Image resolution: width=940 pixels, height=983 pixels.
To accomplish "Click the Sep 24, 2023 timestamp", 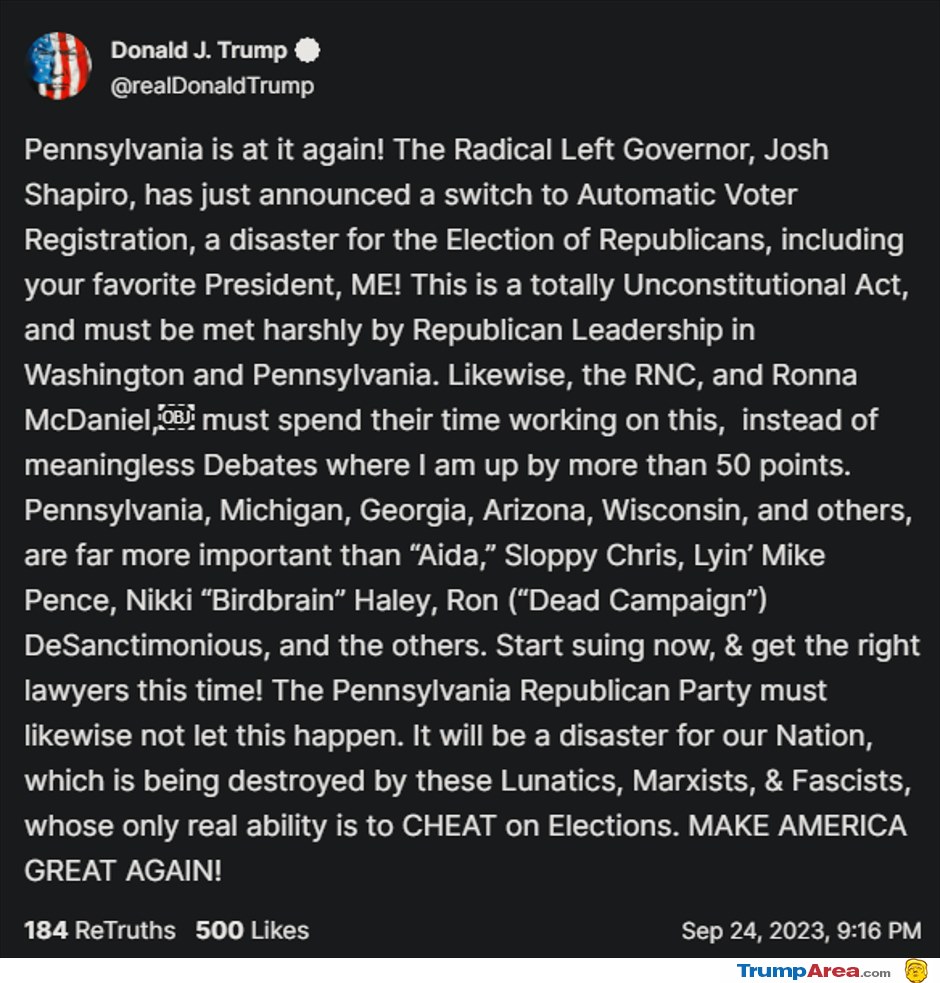I will coord(801,931).
